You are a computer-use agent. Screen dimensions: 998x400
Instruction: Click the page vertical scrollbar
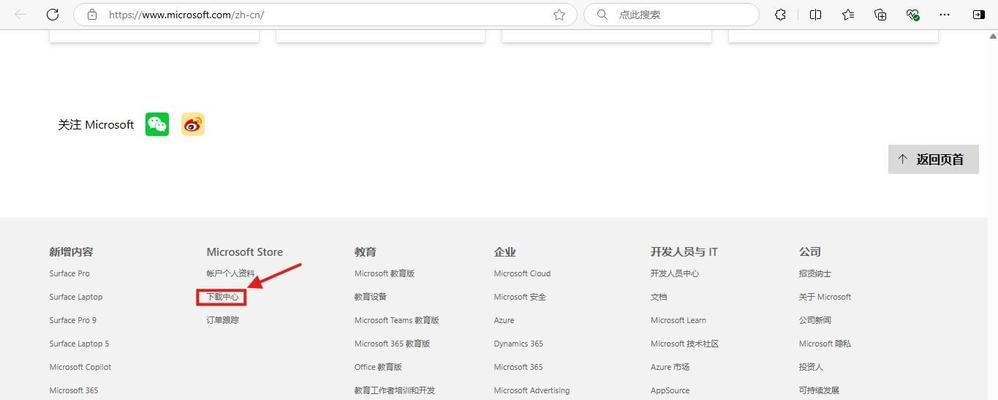(x=993, y=215)
